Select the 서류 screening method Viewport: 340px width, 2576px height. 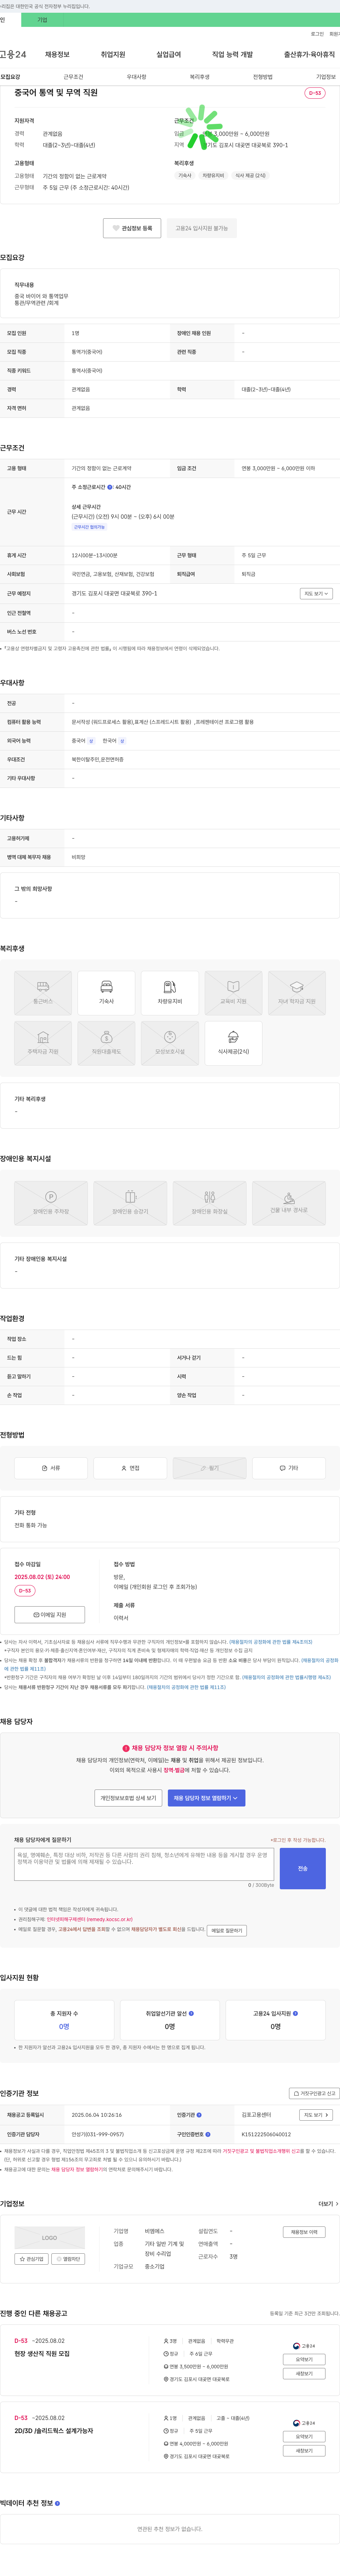click(x=51, y=1468)
